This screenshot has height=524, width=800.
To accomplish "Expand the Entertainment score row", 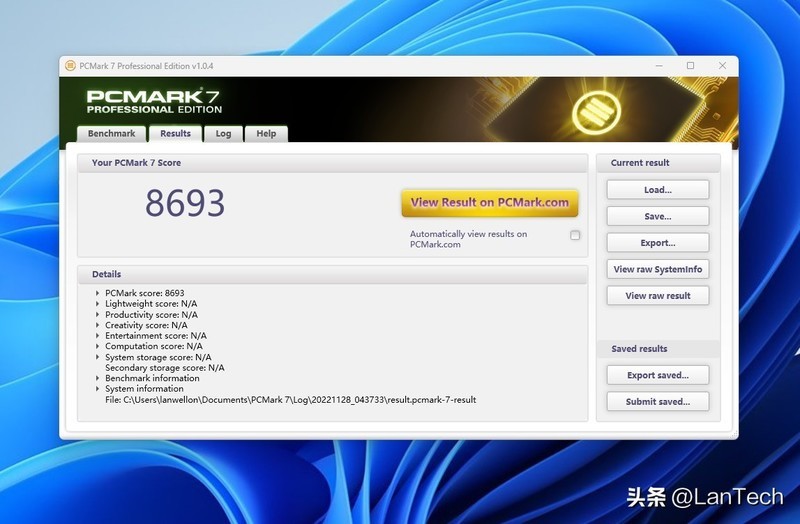I will coord(97,336).
